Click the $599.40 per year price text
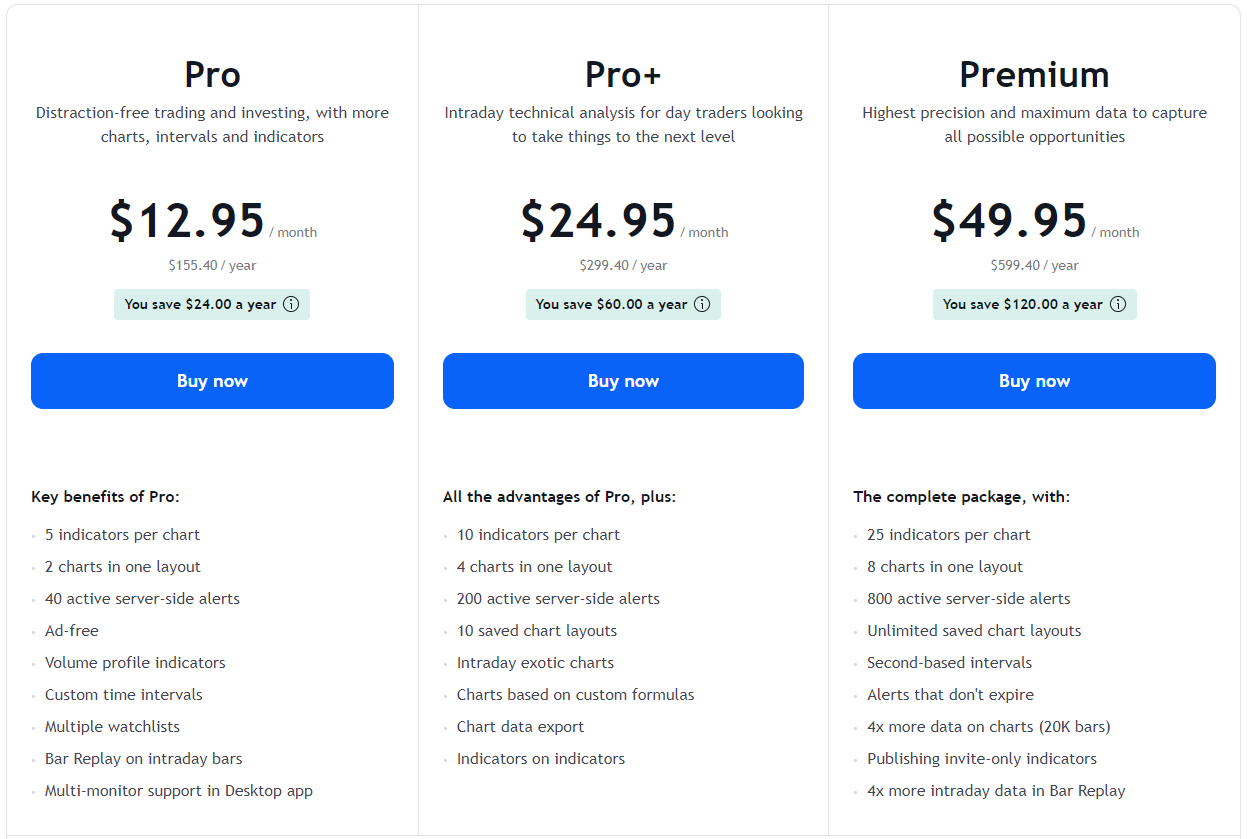 coord(1034,265)
